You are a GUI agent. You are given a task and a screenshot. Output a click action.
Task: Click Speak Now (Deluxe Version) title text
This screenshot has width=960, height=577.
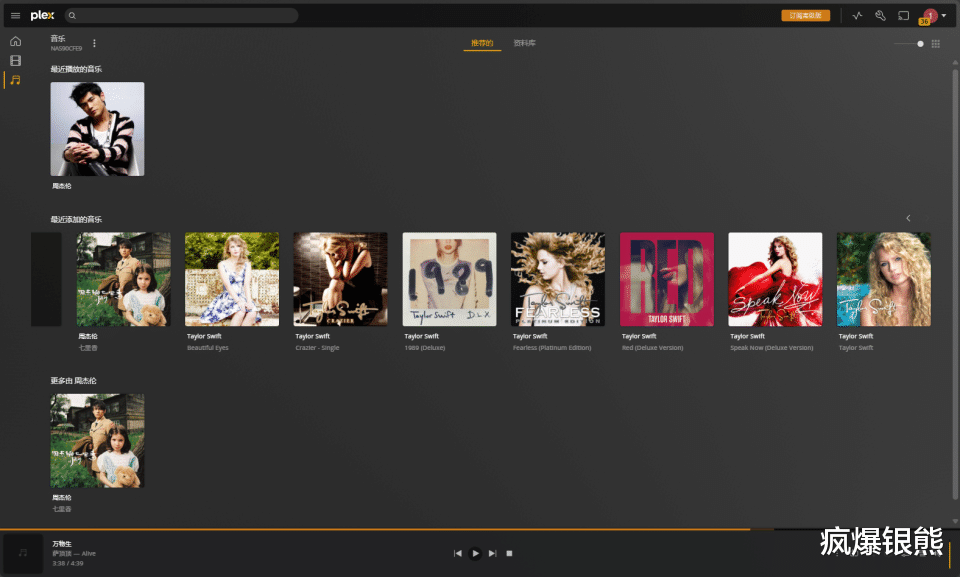771,348
